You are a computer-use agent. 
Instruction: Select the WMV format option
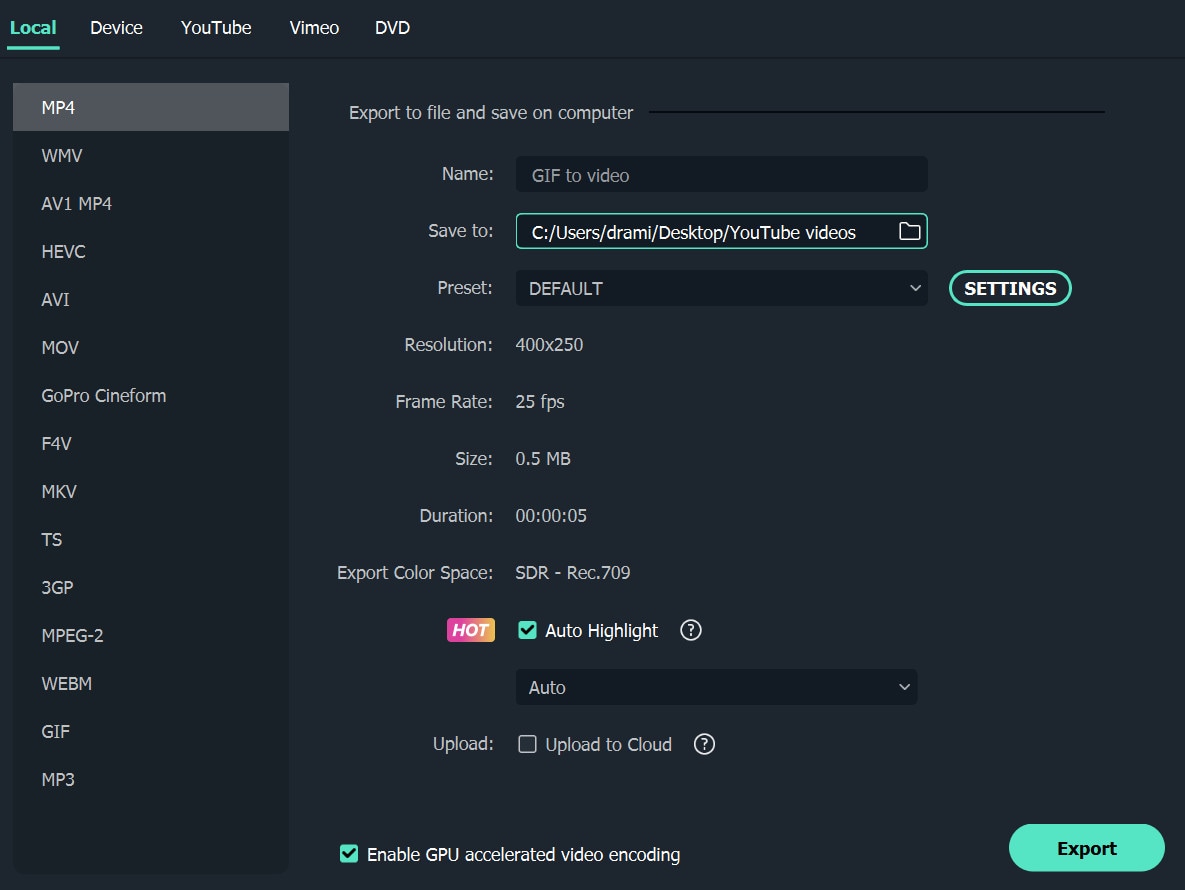(x=62, y=155)
